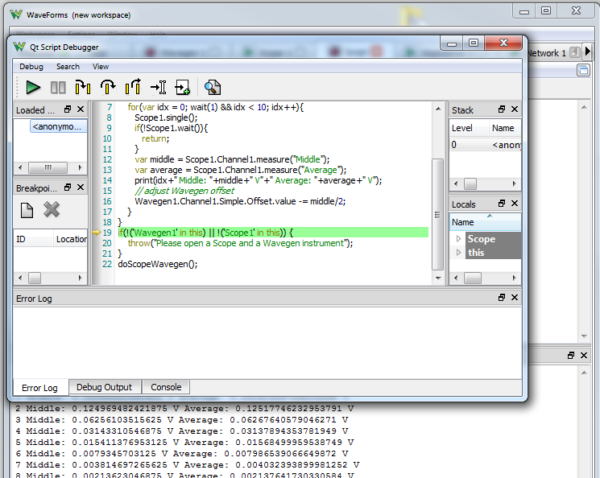Screen dimensions: 600x478
Task: Click the Run to New Script icon
Action: (183, 87)
